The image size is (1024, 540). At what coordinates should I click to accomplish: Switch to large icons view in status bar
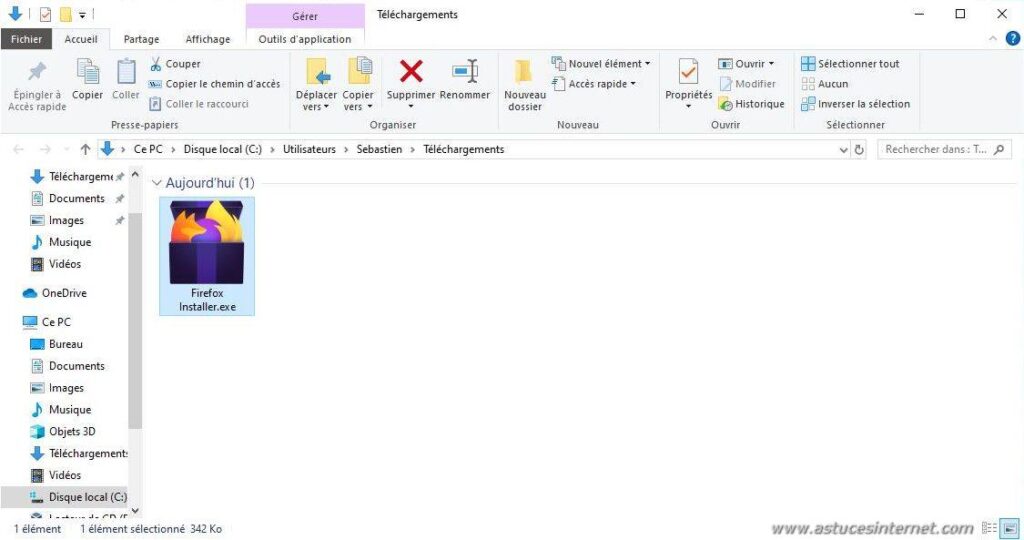[x=1010, y=528]
